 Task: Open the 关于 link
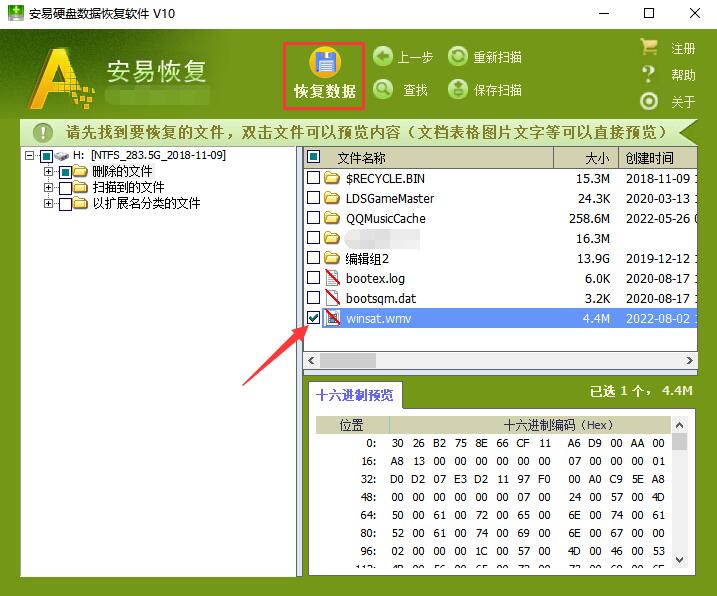683,102
